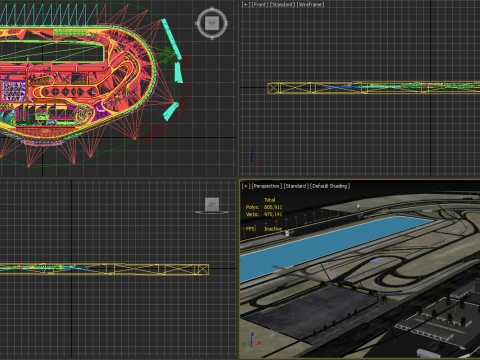Click the XYZ axis tripod in Perspective viewport
This screenshot has width=480, height=360.
[251, 340]
